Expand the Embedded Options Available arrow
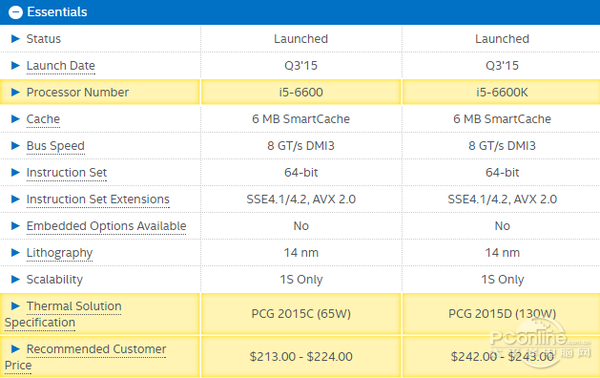Viewport: 600px width, 378px height. tap(15, 226)
